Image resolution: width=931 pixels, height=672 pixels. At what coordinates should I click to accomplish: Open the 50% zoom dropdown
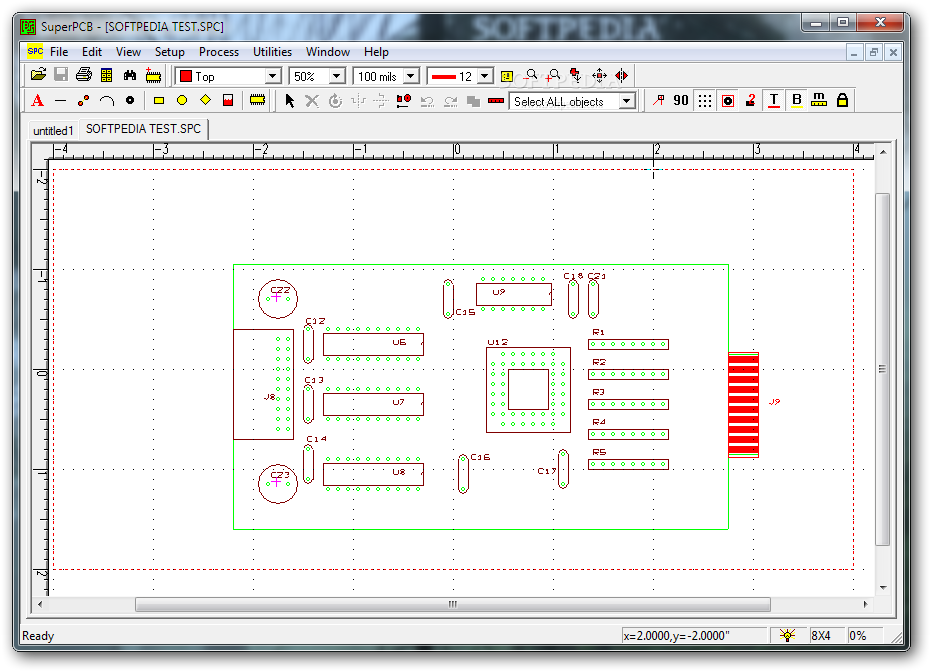pos(337,76)
